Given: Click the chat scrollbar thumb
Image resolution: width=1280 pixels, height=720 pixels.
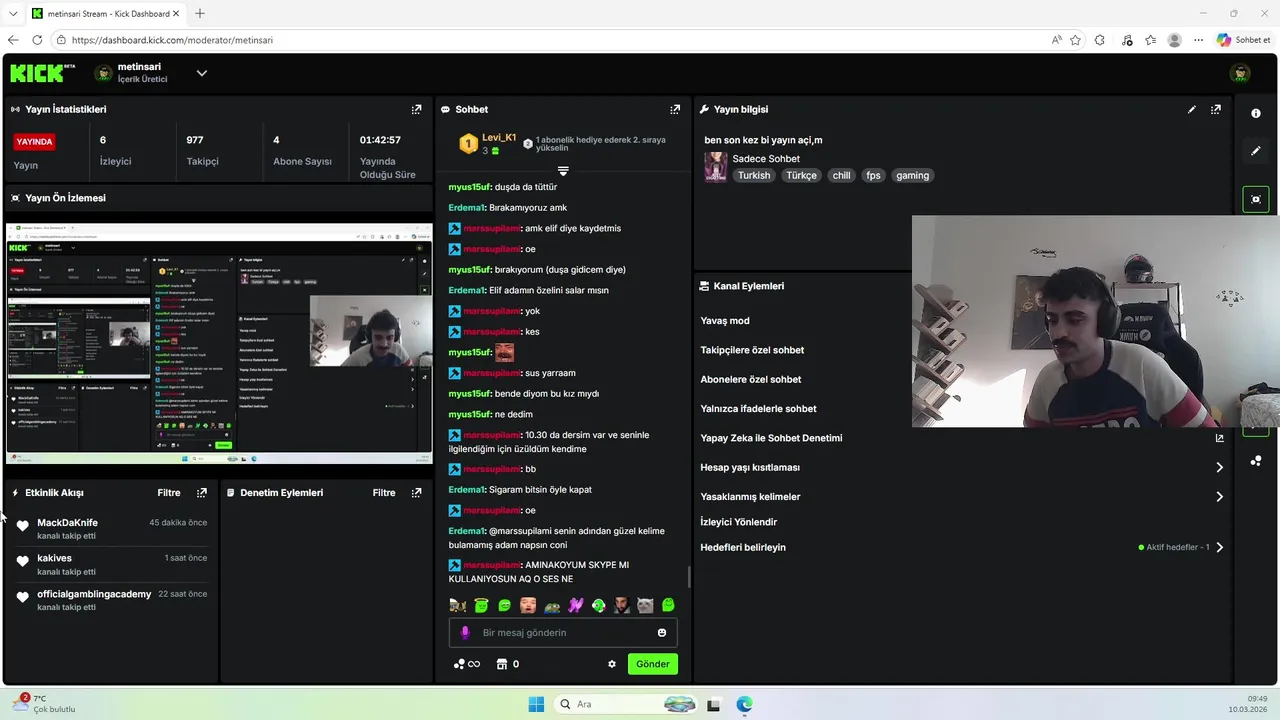Looking at the screenshot, I should point(688,577).
